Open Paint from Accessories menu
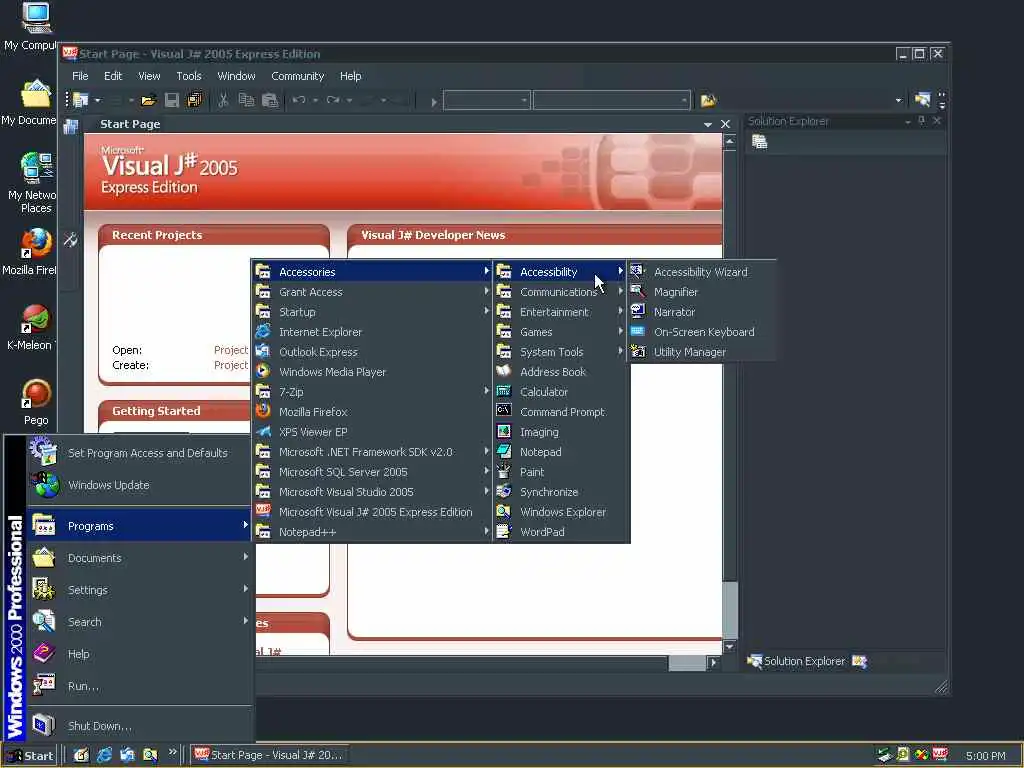The height and width of the screenshot is (768, 1024). click(561, 472)
